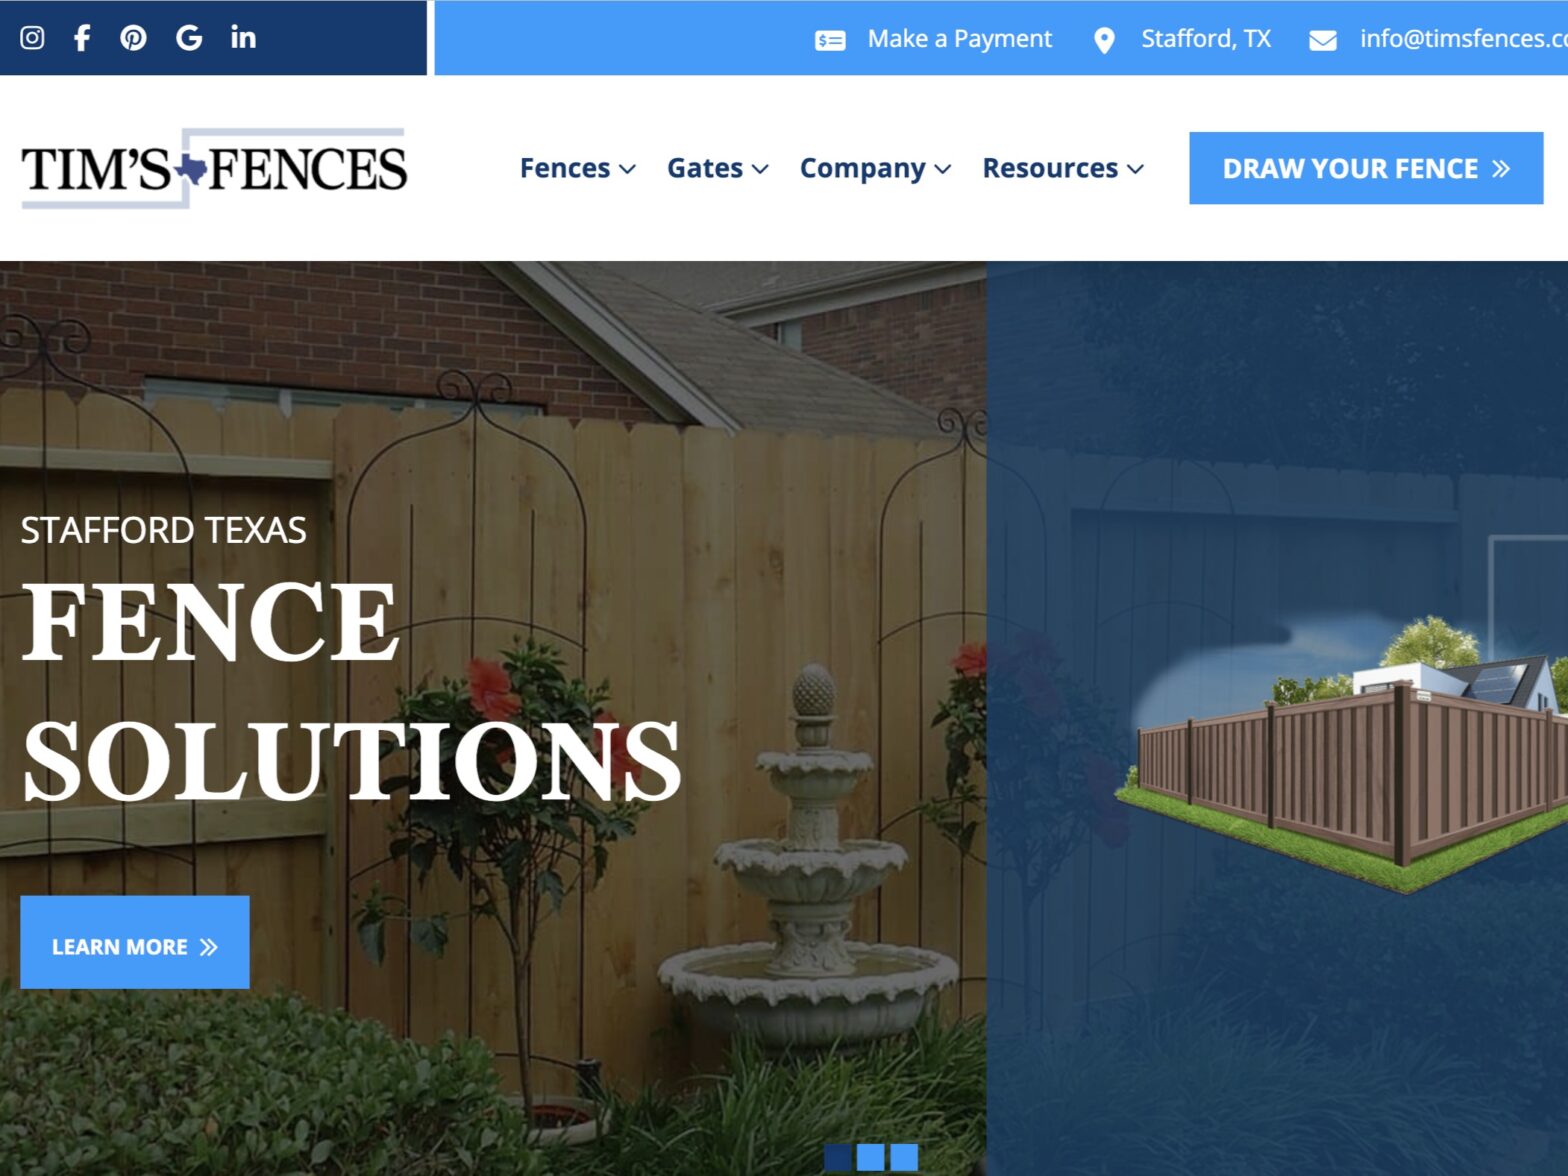Expand the Resources dropdown chevron

click(x=1135, y=169)
